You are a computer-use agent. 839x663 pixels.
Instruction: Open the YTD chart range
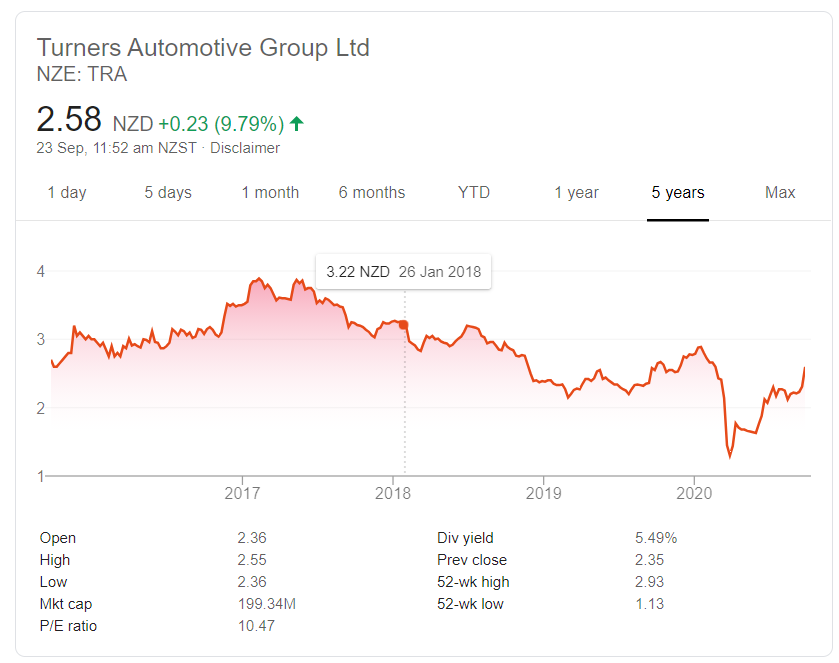474,192
